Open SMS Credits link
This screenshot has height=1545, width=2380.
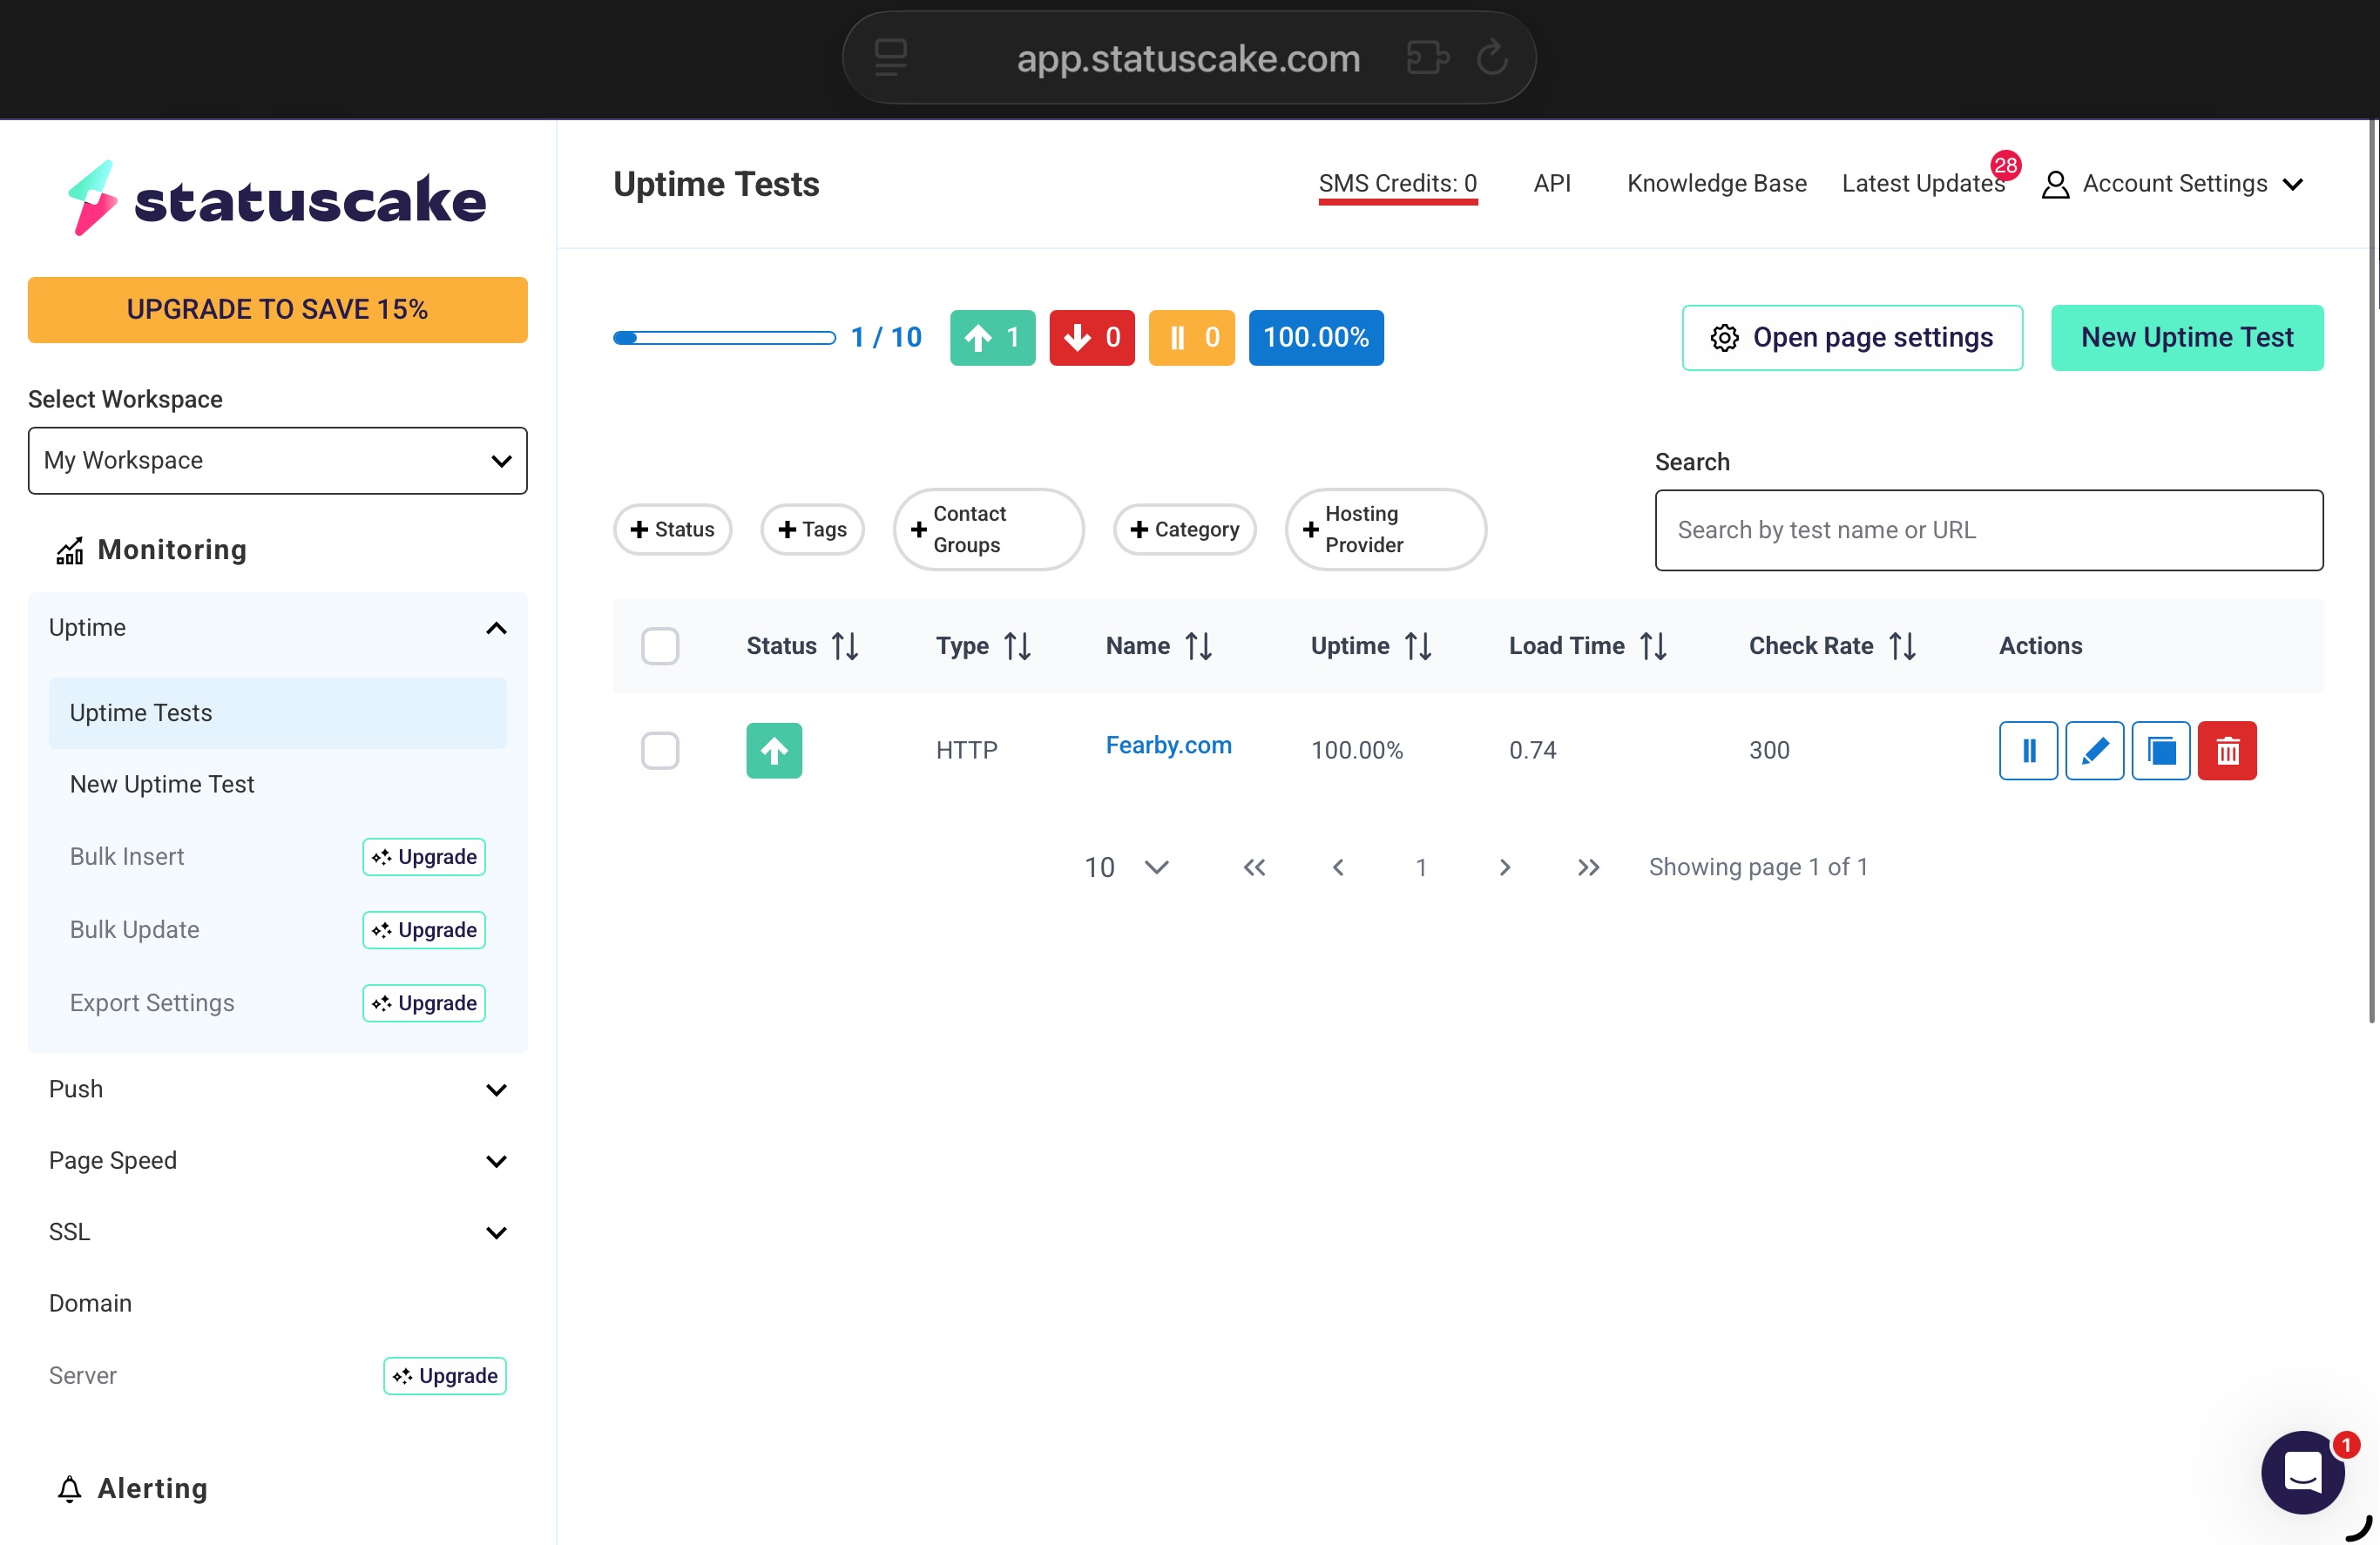pos(1397,184)
